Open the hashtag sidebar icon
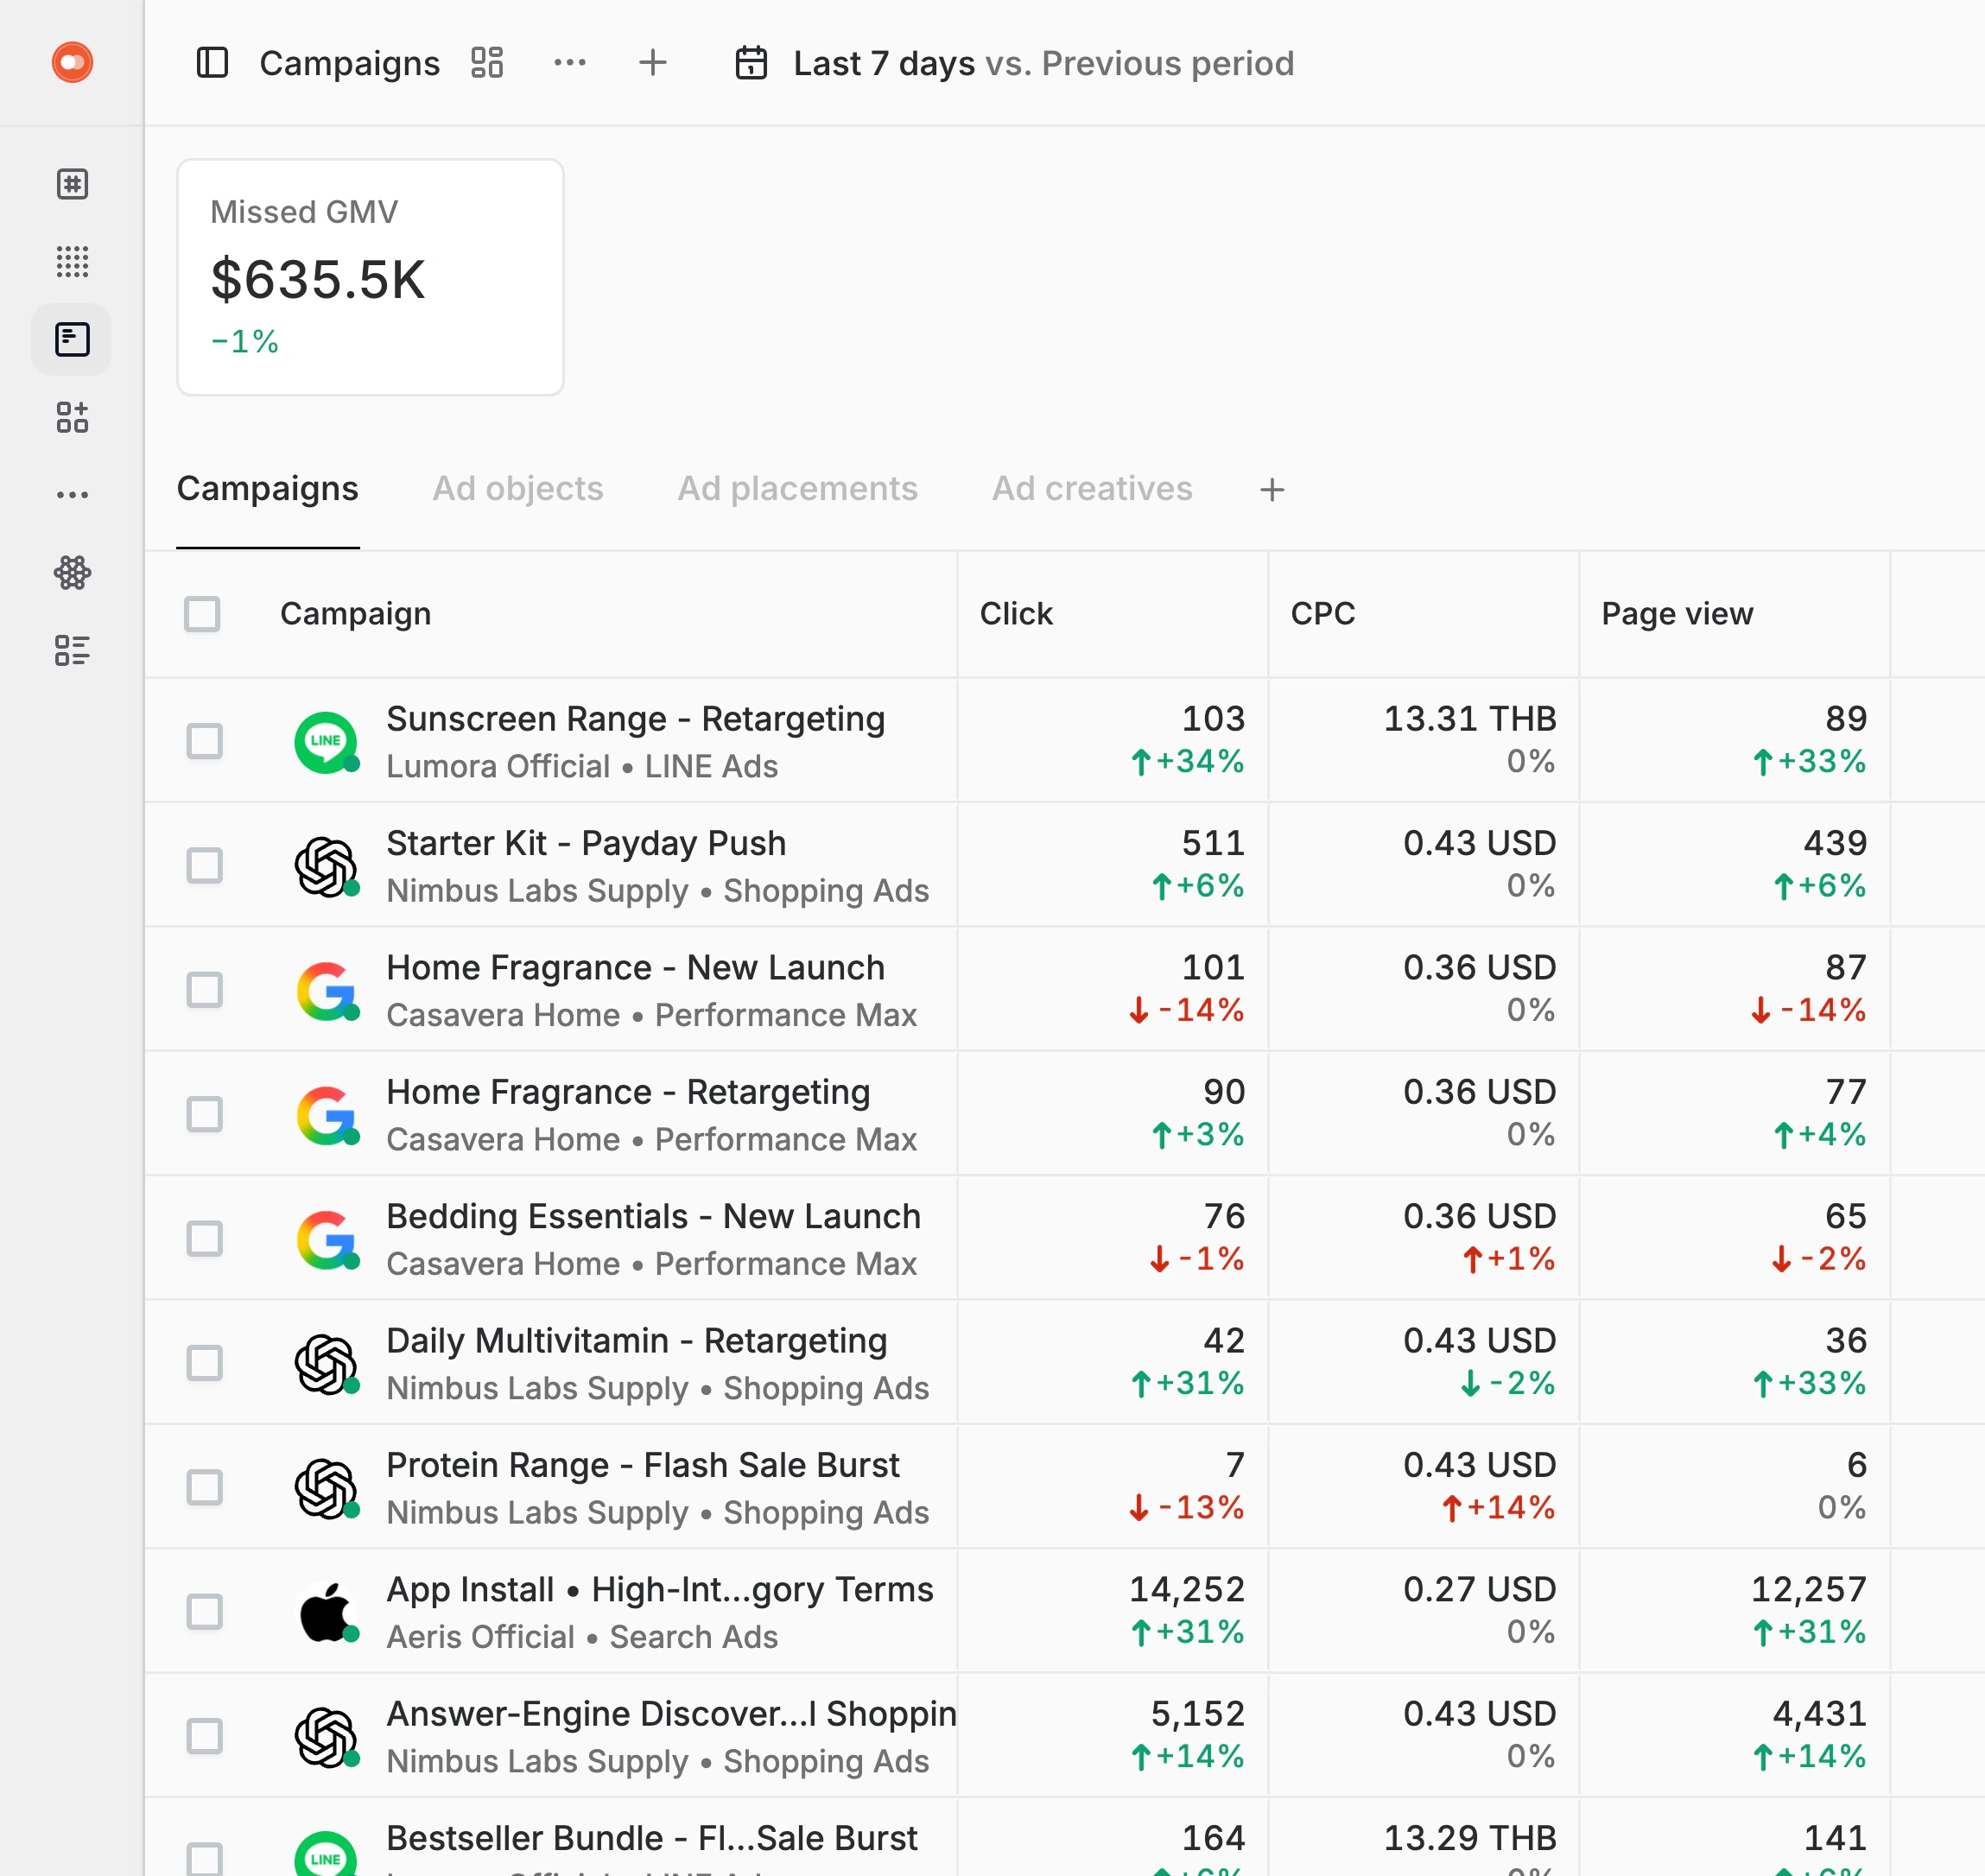 [72, 184]
